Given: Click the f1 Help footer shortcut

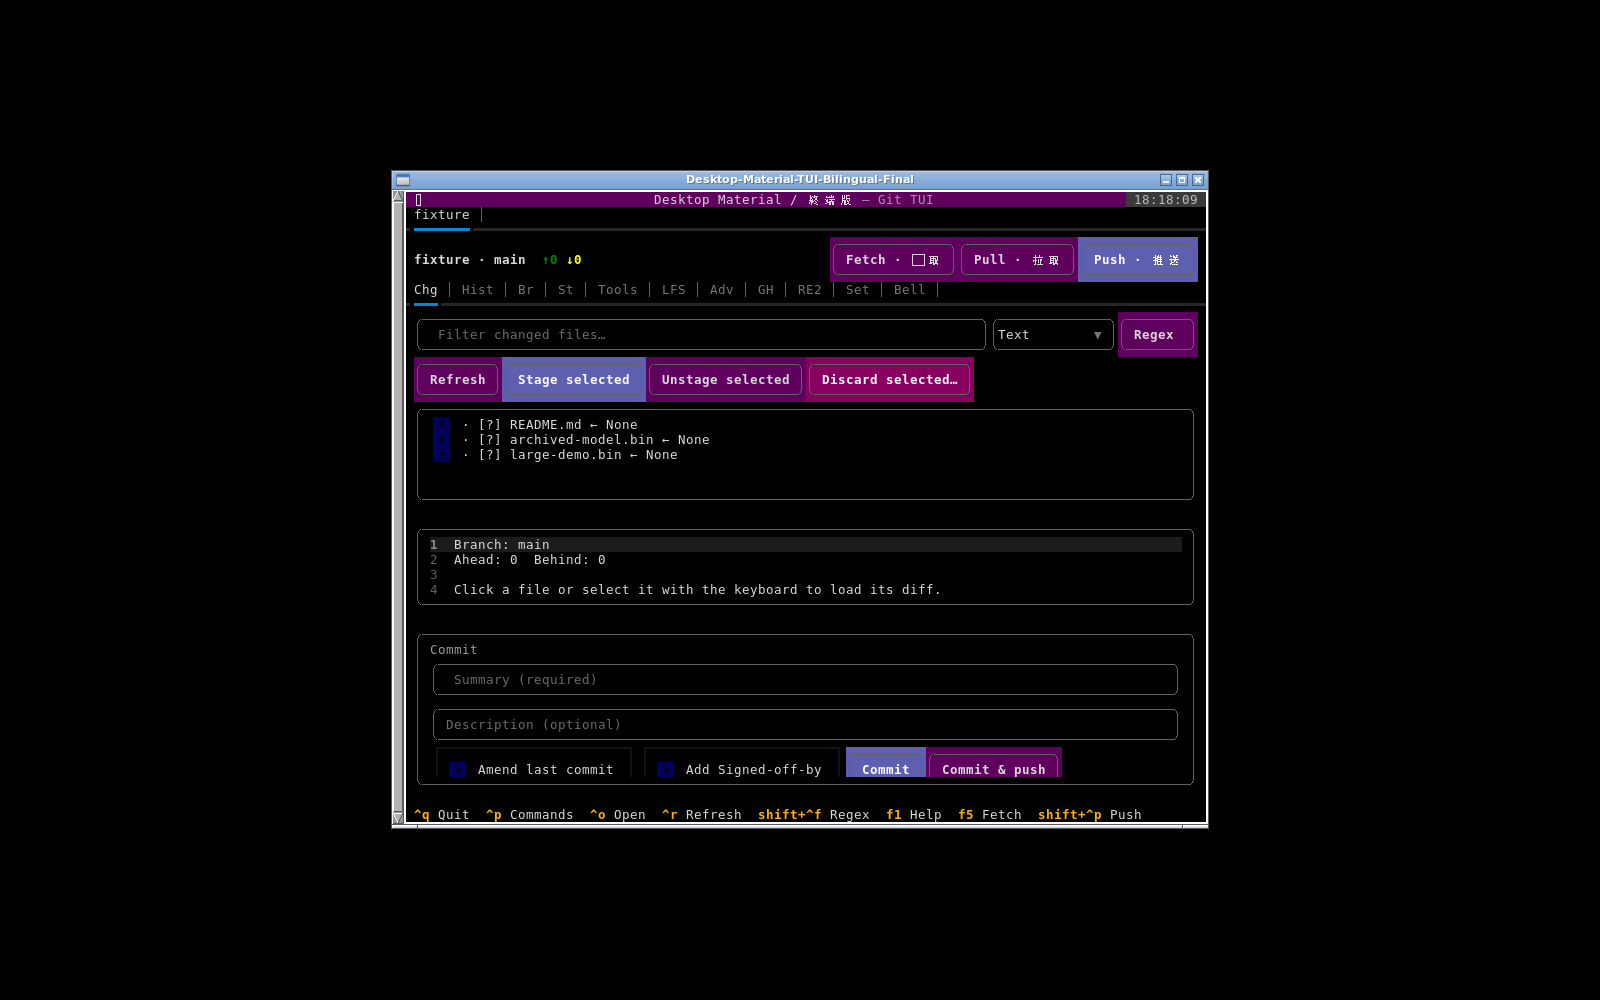Looking at the screenshot, I should (914, 815).
